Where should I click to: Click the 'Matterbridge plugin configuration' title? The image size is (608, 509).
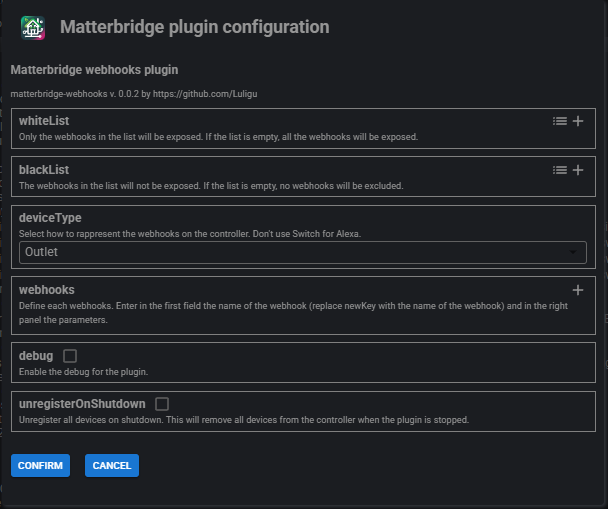click(195, 27)
